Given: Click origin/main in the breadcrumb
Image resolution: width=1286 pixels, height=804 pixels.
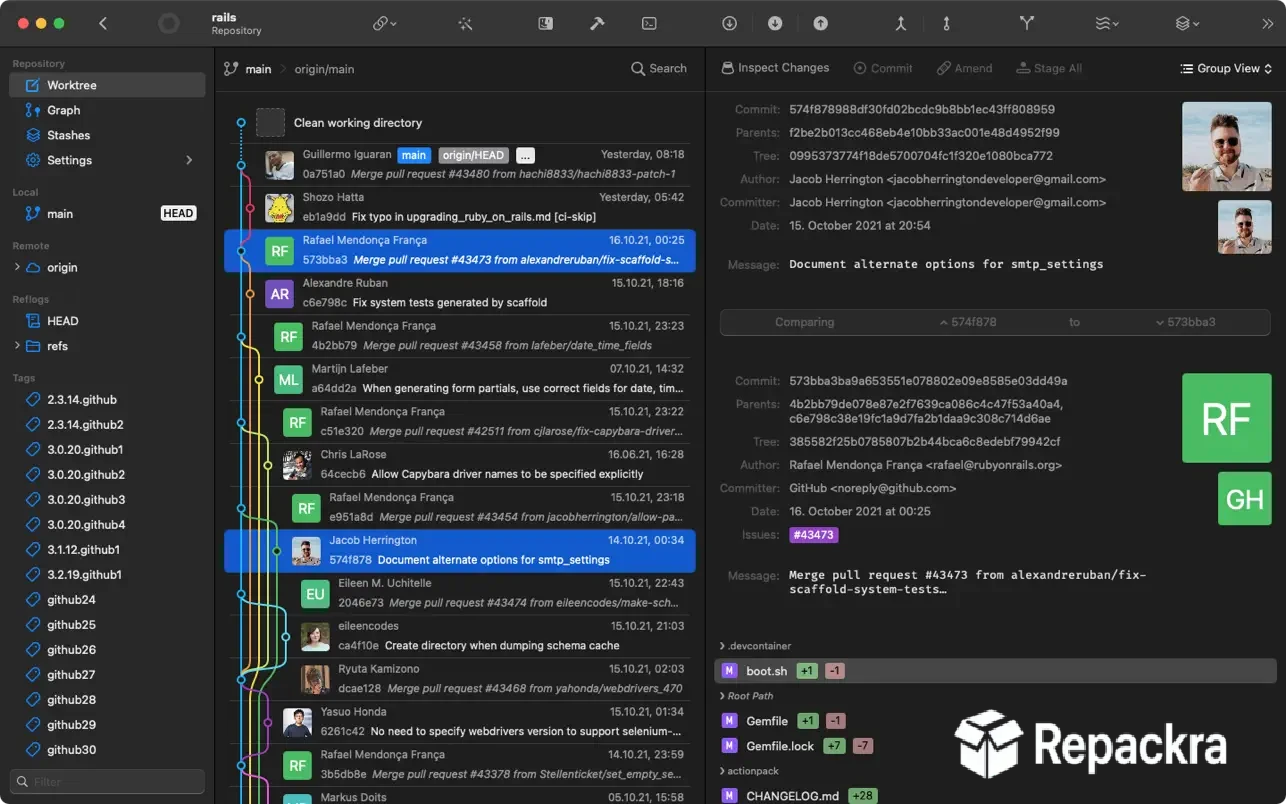Looking at the screenshot, I should pyautogui.click(x=324, y=69).
